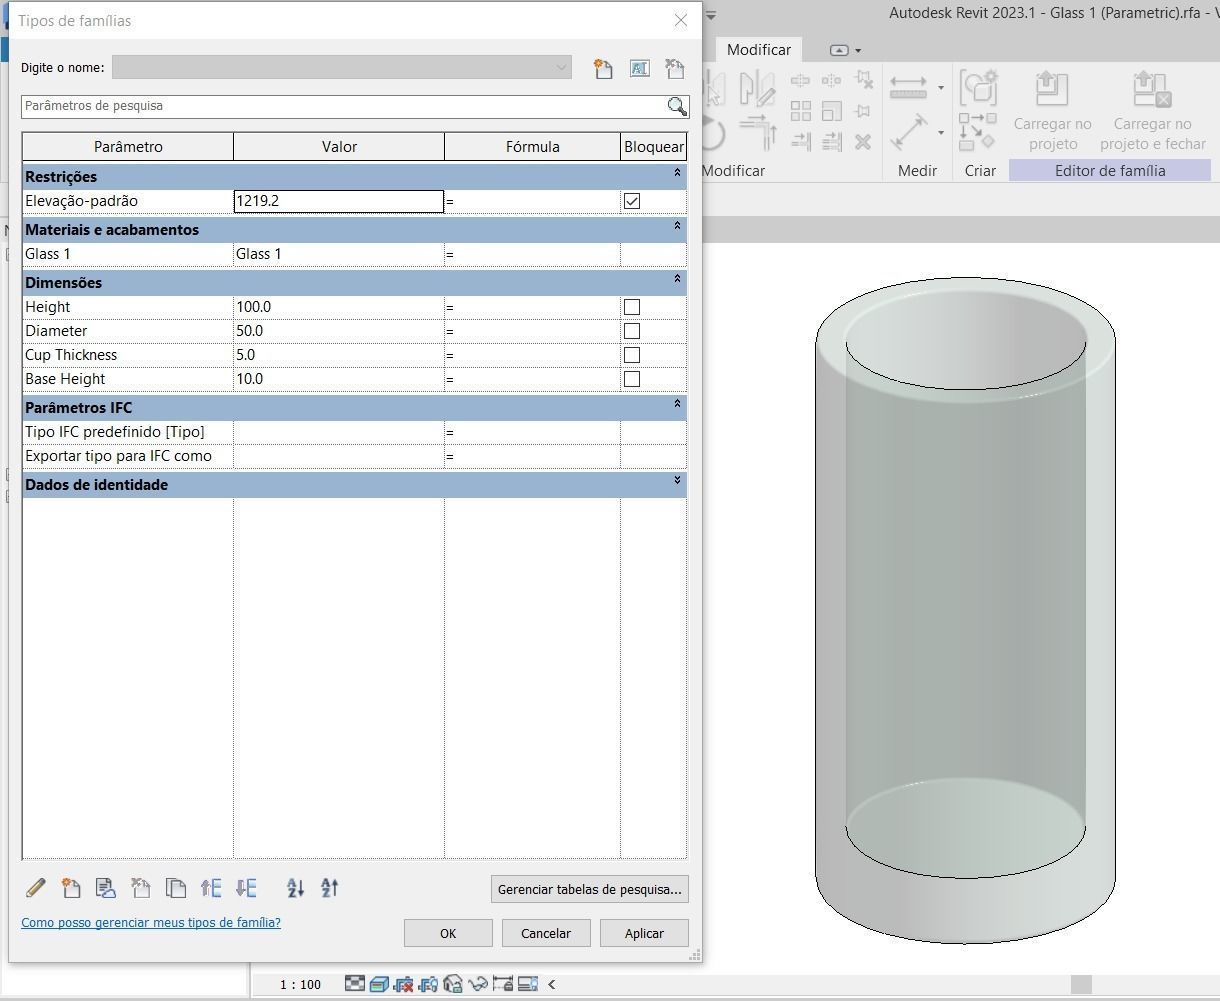
Task: Click the 1 : 100 view scale
Action: click(300, 984)
